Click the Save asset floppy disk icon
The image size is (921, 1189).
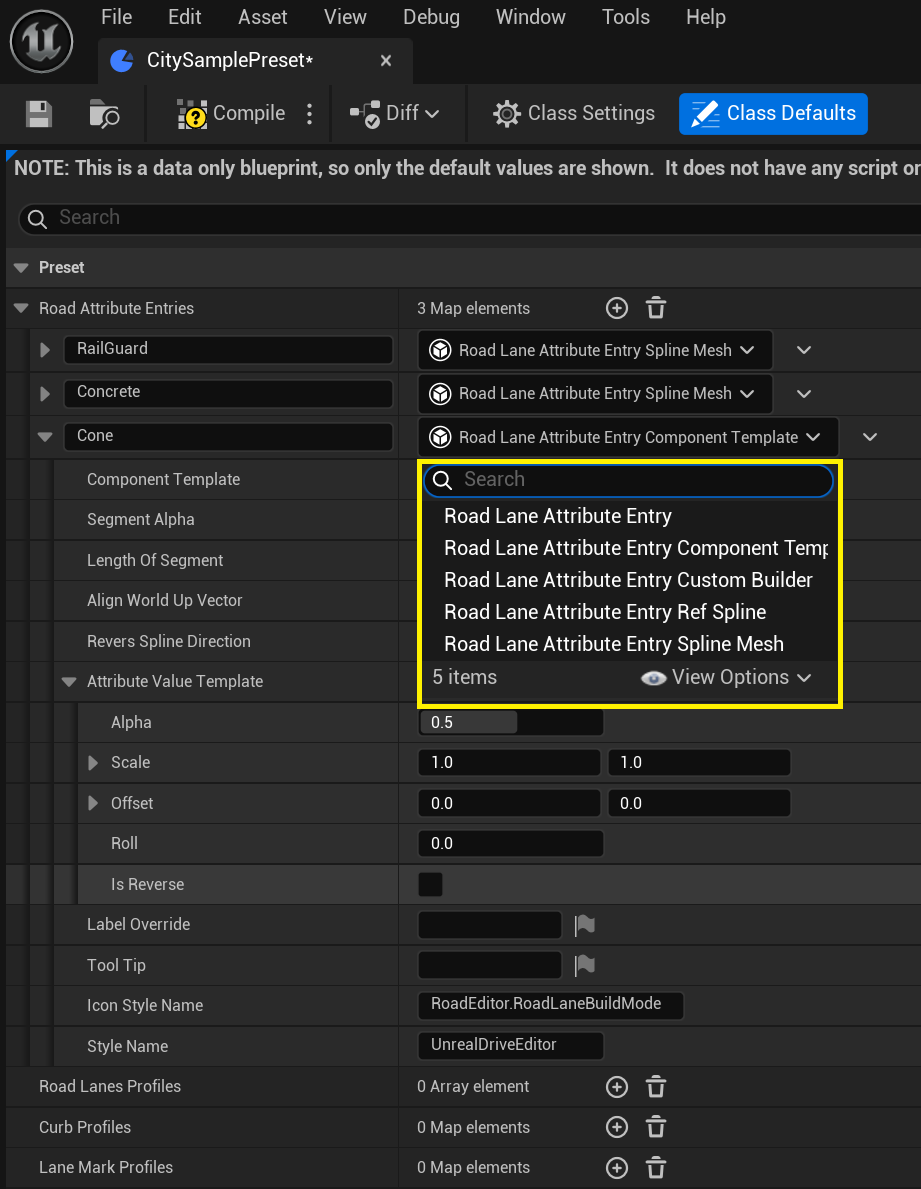[x=39, y=114]
